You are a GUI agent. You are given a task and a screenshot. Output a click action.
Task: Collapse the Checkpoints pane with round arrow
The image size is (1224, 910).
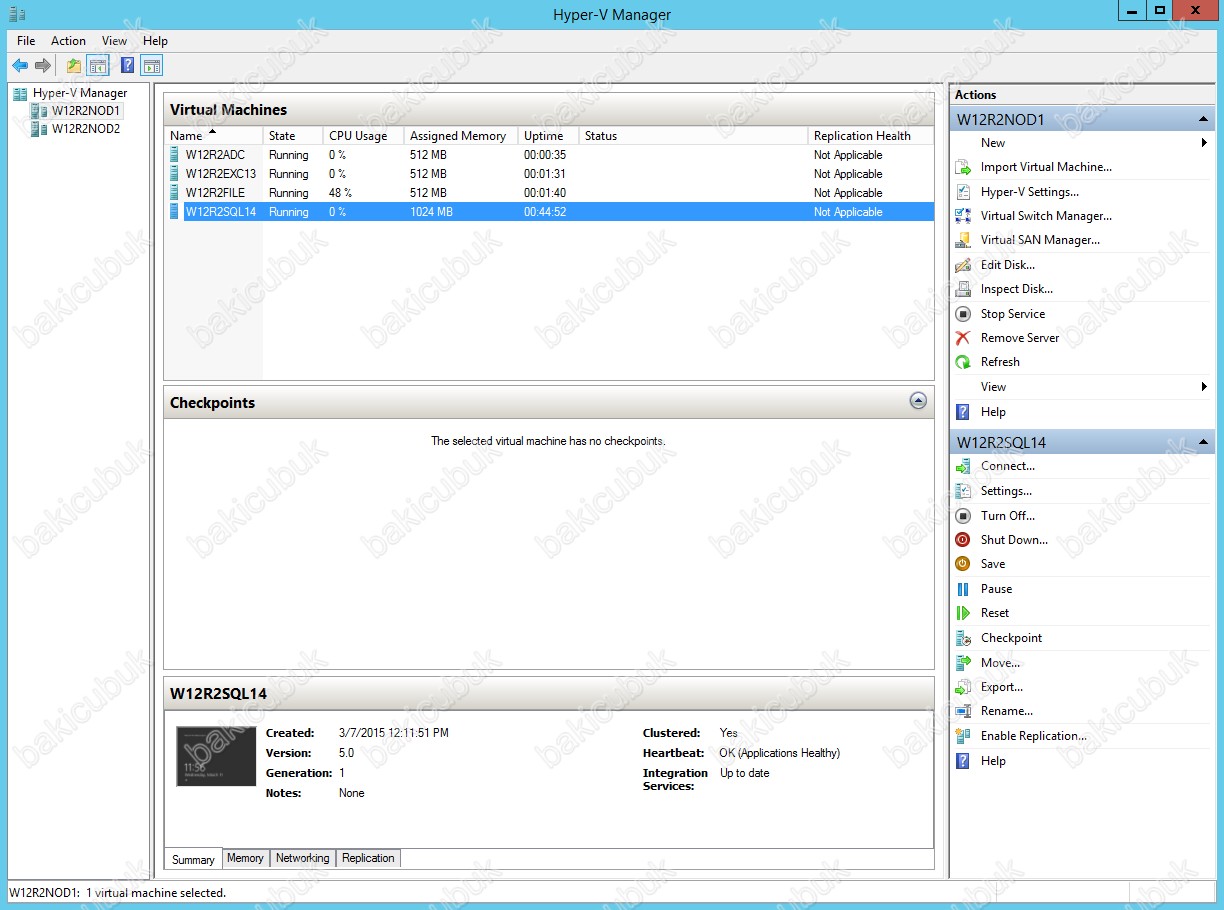(x=918, y=401)
